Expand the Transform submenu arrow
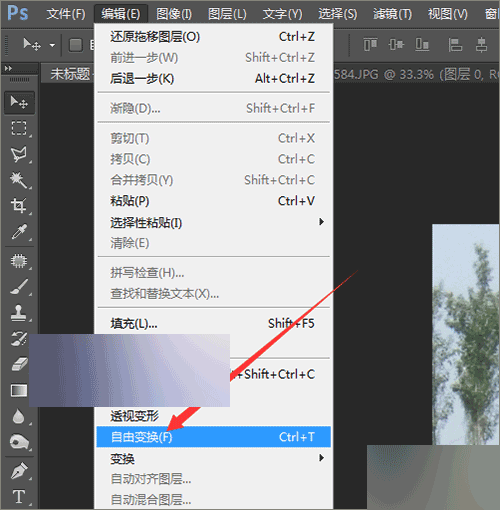500x510 pixels. [321, 458]
